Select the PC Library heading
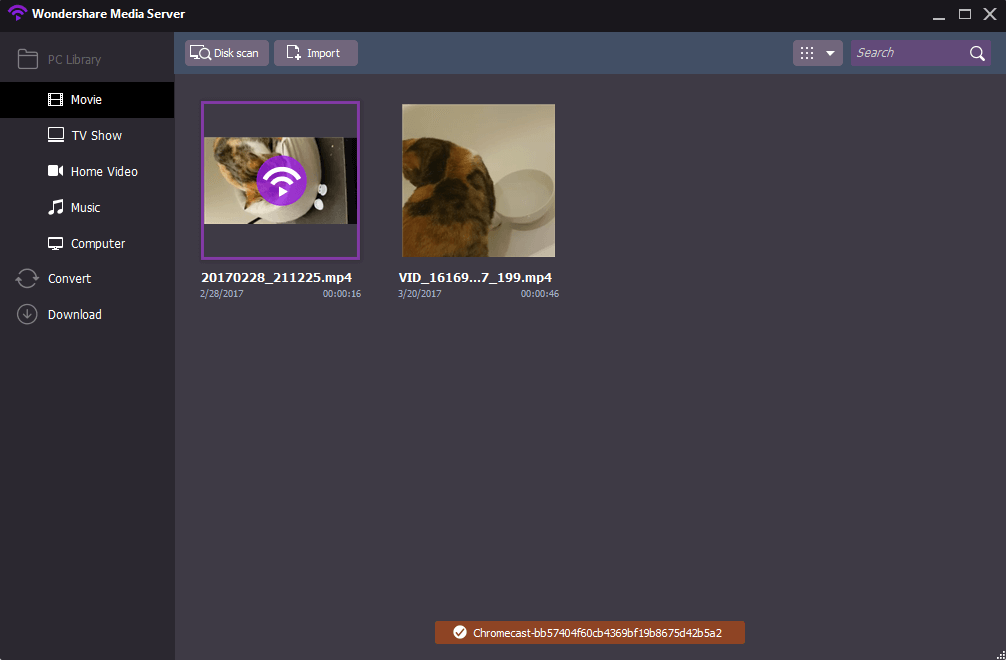The height and width of the screenshot is (660, 1006). click(x=74, y=60)
